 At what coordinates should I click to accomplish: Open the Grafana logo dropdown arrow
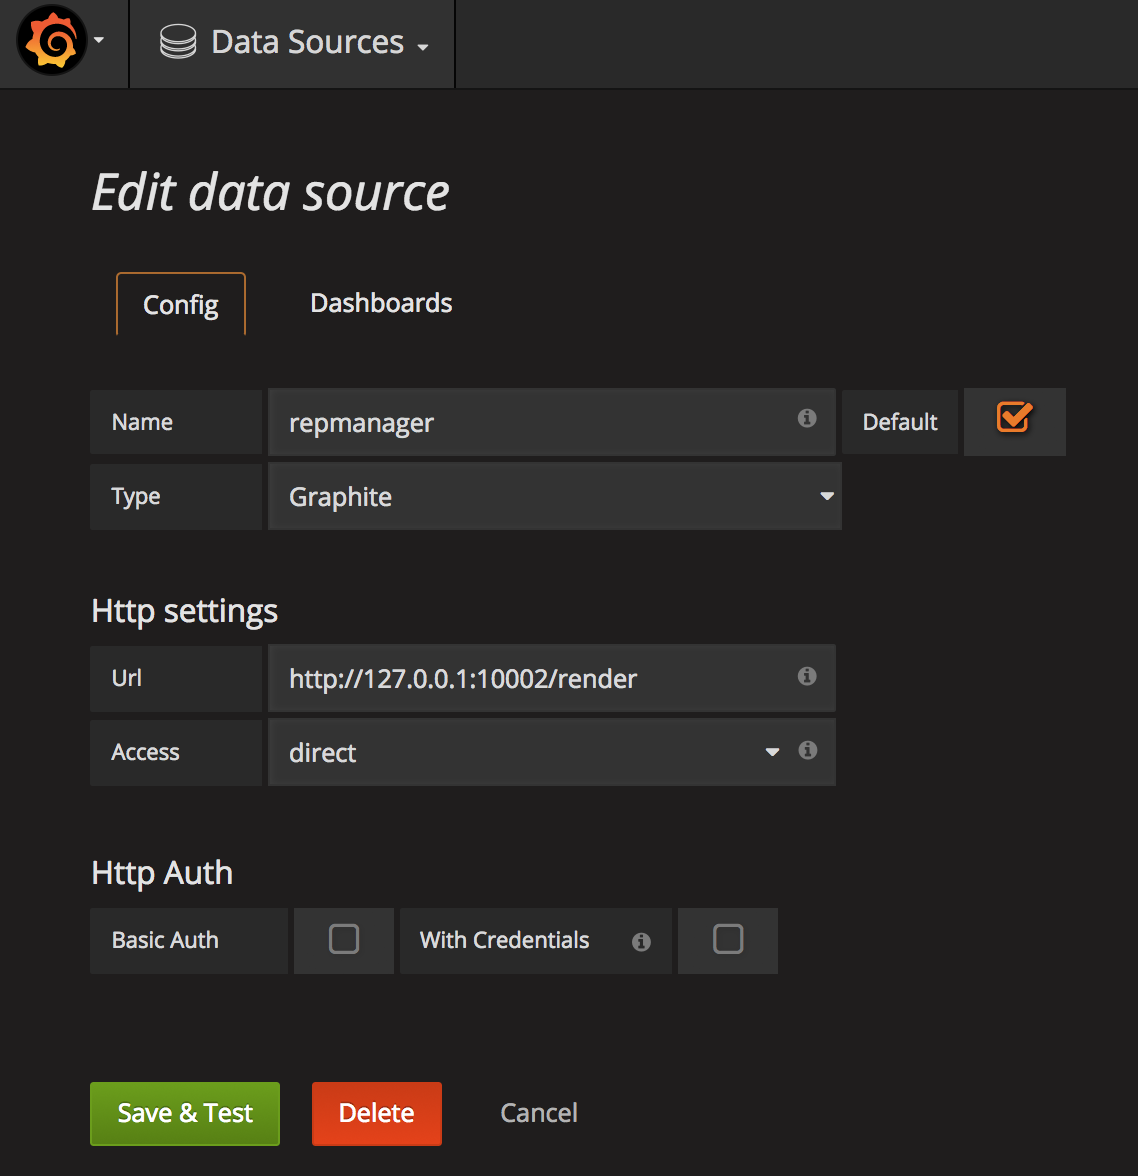99,40
